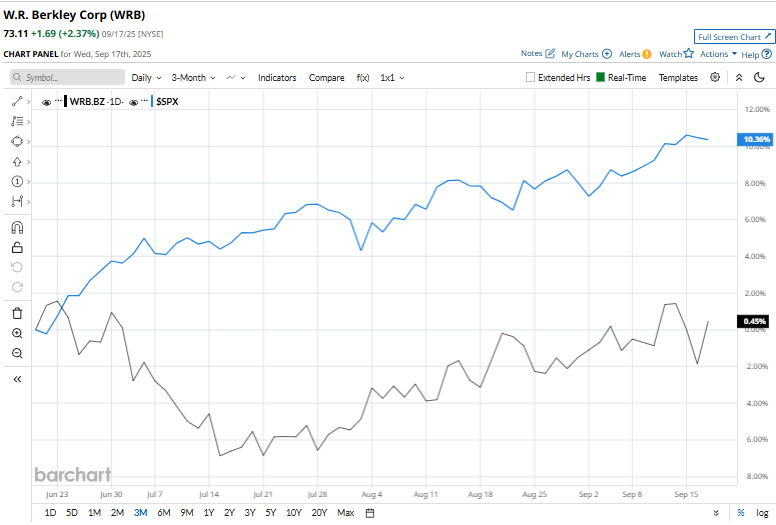Add to My Charts plus icon
This screenshot has width=776, height=525.
click(x=607, y=53)
